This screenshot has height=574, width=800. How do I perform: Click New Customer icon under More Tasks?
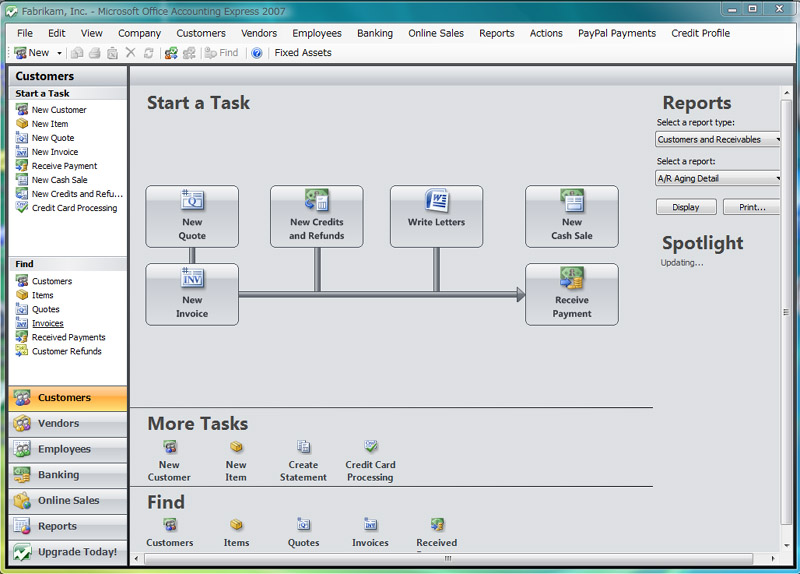pos(169,461)
